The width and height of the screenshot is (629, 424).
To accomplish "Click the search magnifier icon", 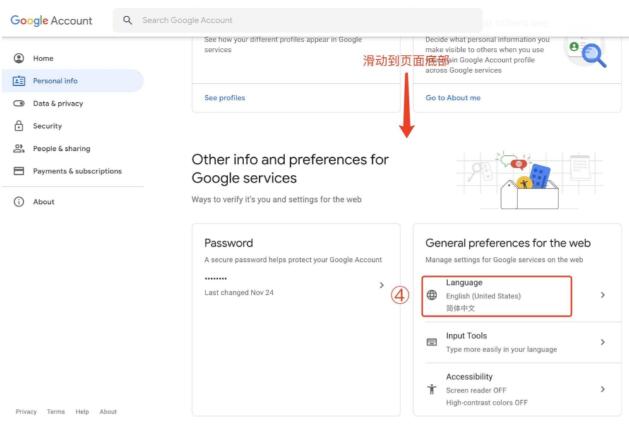I will [128, 20].
